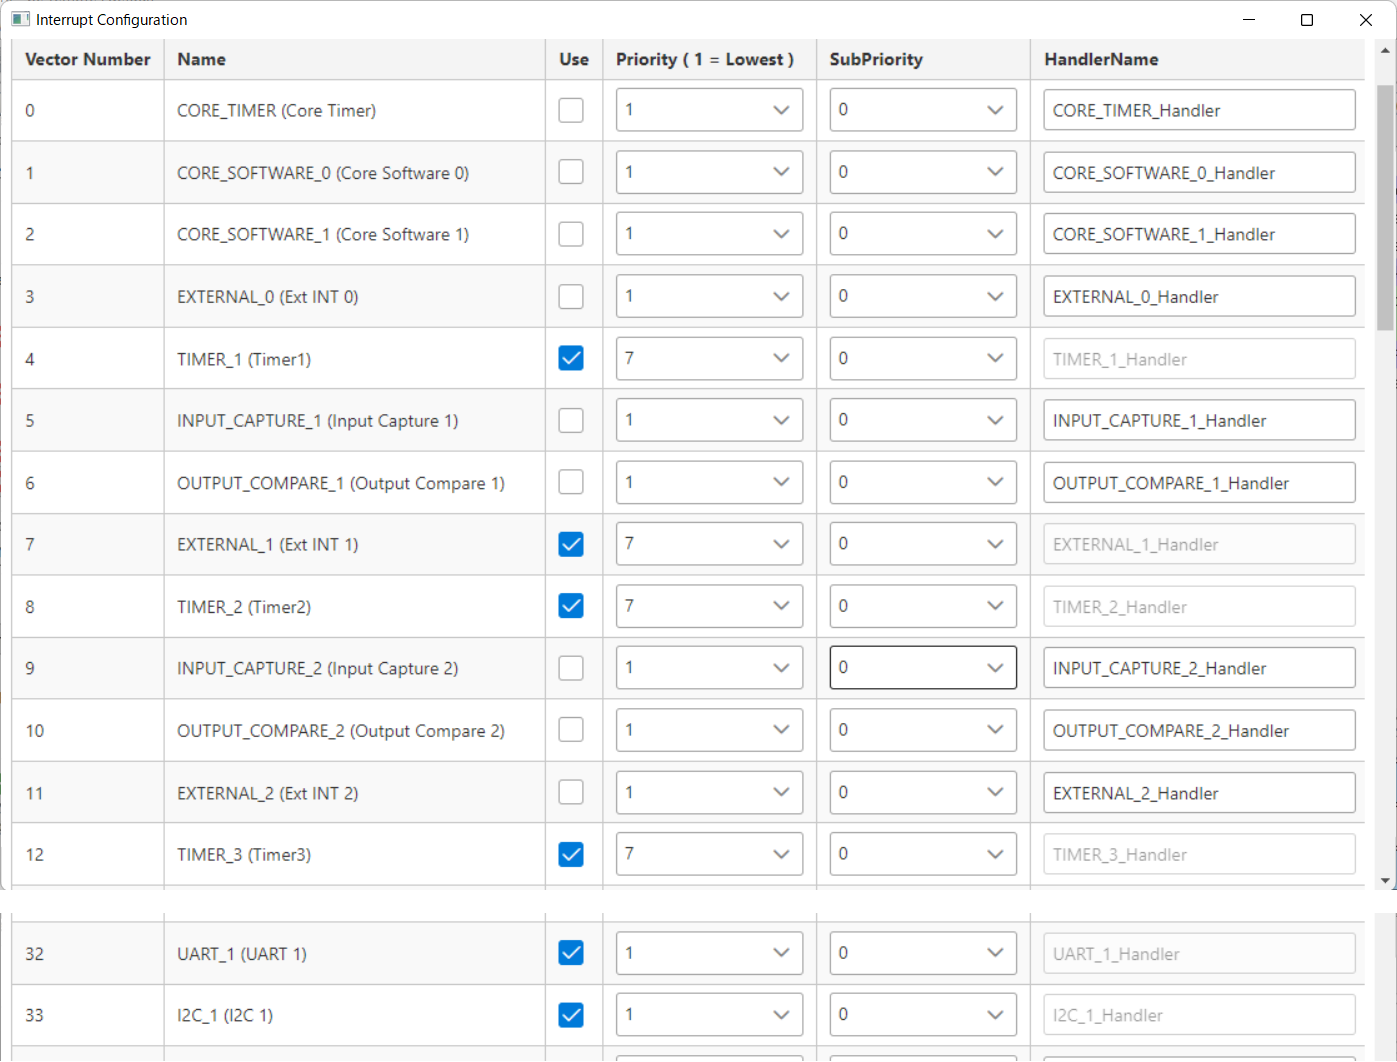1397x1062 pixels.
Task: Expand the INPUT_CAPTURE_2 SubPriority dropdown
Action: click(922, 668)
